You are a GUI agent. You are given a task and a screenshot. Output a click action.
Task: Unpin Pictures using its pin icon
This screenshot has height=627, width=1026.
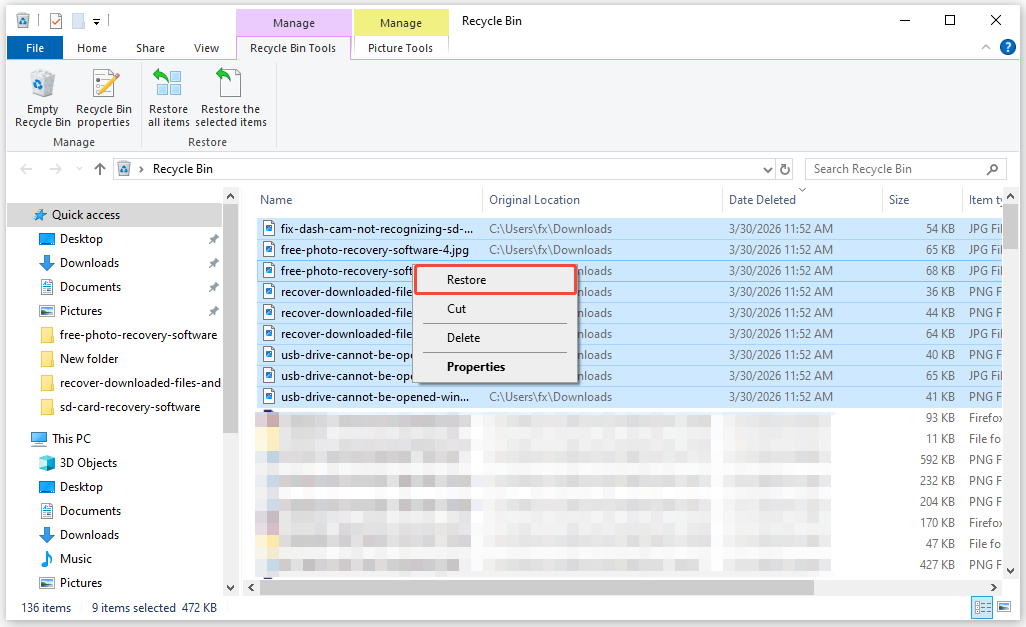[x=213, y=311]
